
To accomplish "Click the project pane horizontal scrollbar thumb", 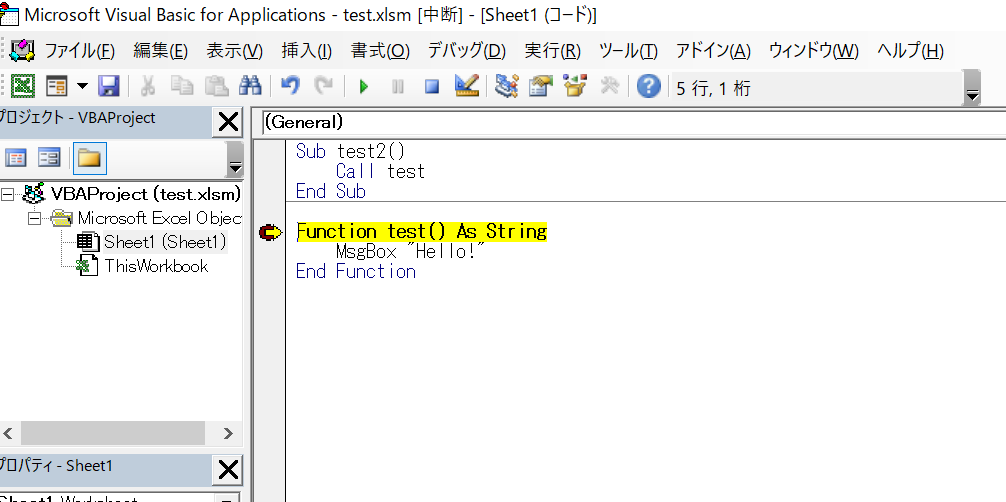I will point(113,433).
